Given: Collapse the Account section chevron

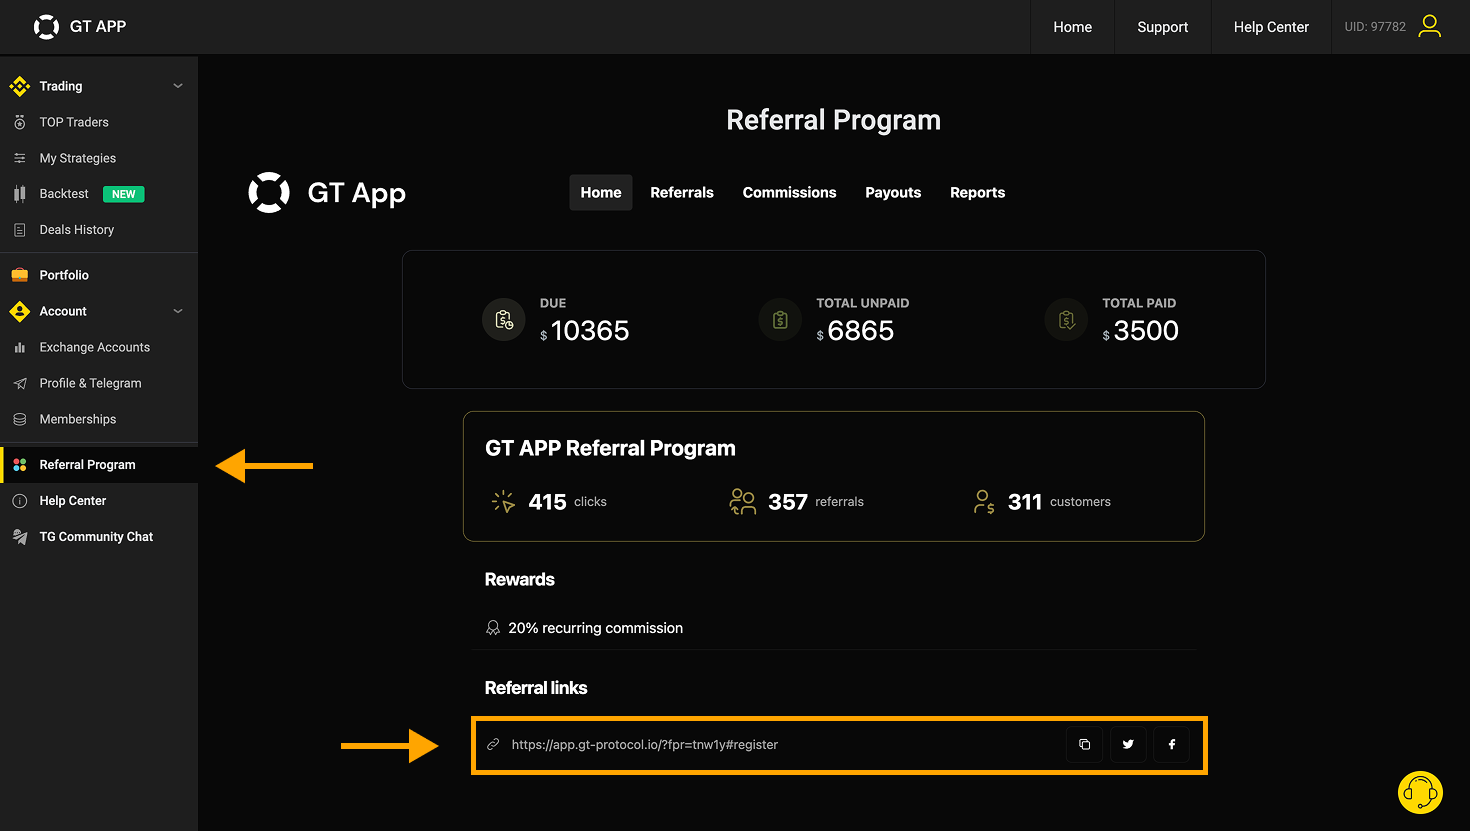Looking at the screenshot, I should tap(178, 311).
